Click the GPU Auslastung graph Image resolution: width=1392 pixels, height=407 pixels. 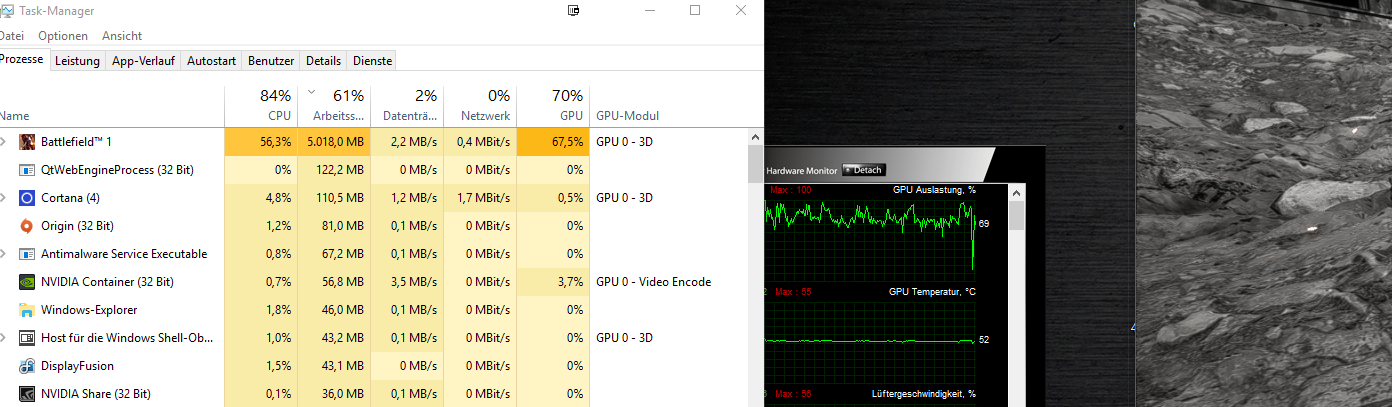pos(869,237)
